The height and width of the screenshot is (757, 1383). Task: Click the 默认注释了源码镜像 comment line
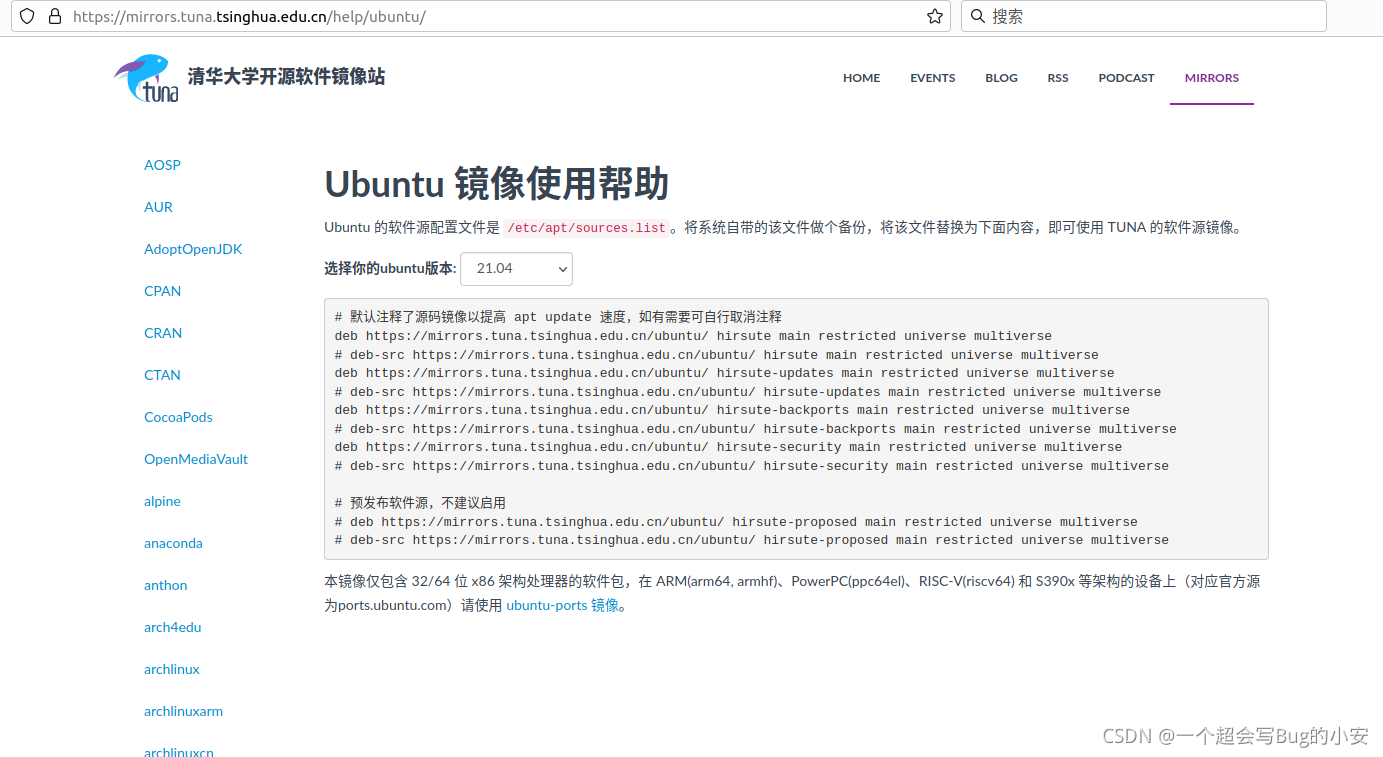click(x=558, y=317)
